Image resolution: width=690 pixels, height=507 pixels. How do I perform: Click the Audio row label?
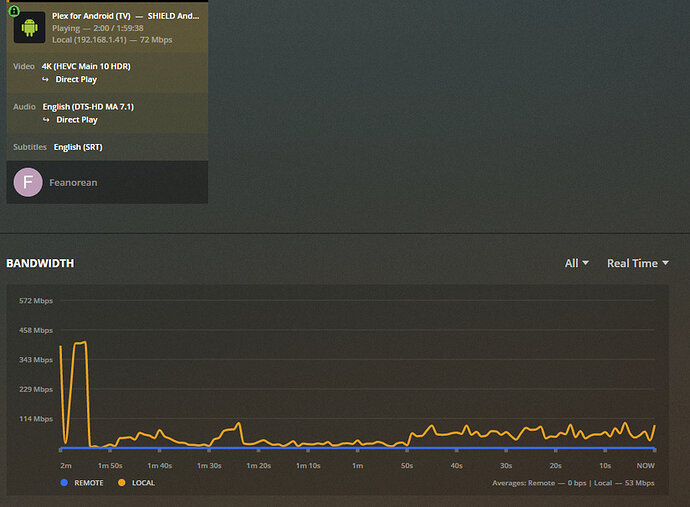tap(24, 107)
